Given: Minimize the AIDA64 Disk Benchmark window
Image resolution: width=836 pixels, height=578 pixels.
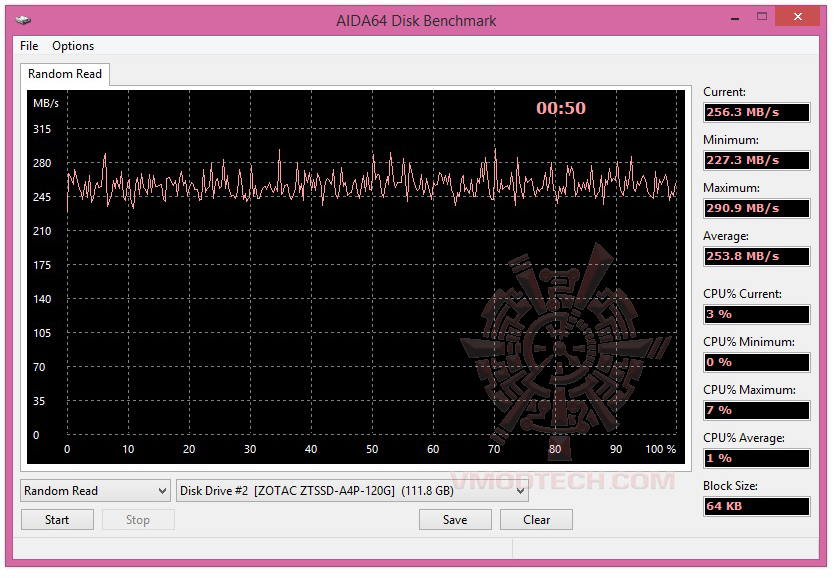Looking at the screenshot, I should pos(735,18).
